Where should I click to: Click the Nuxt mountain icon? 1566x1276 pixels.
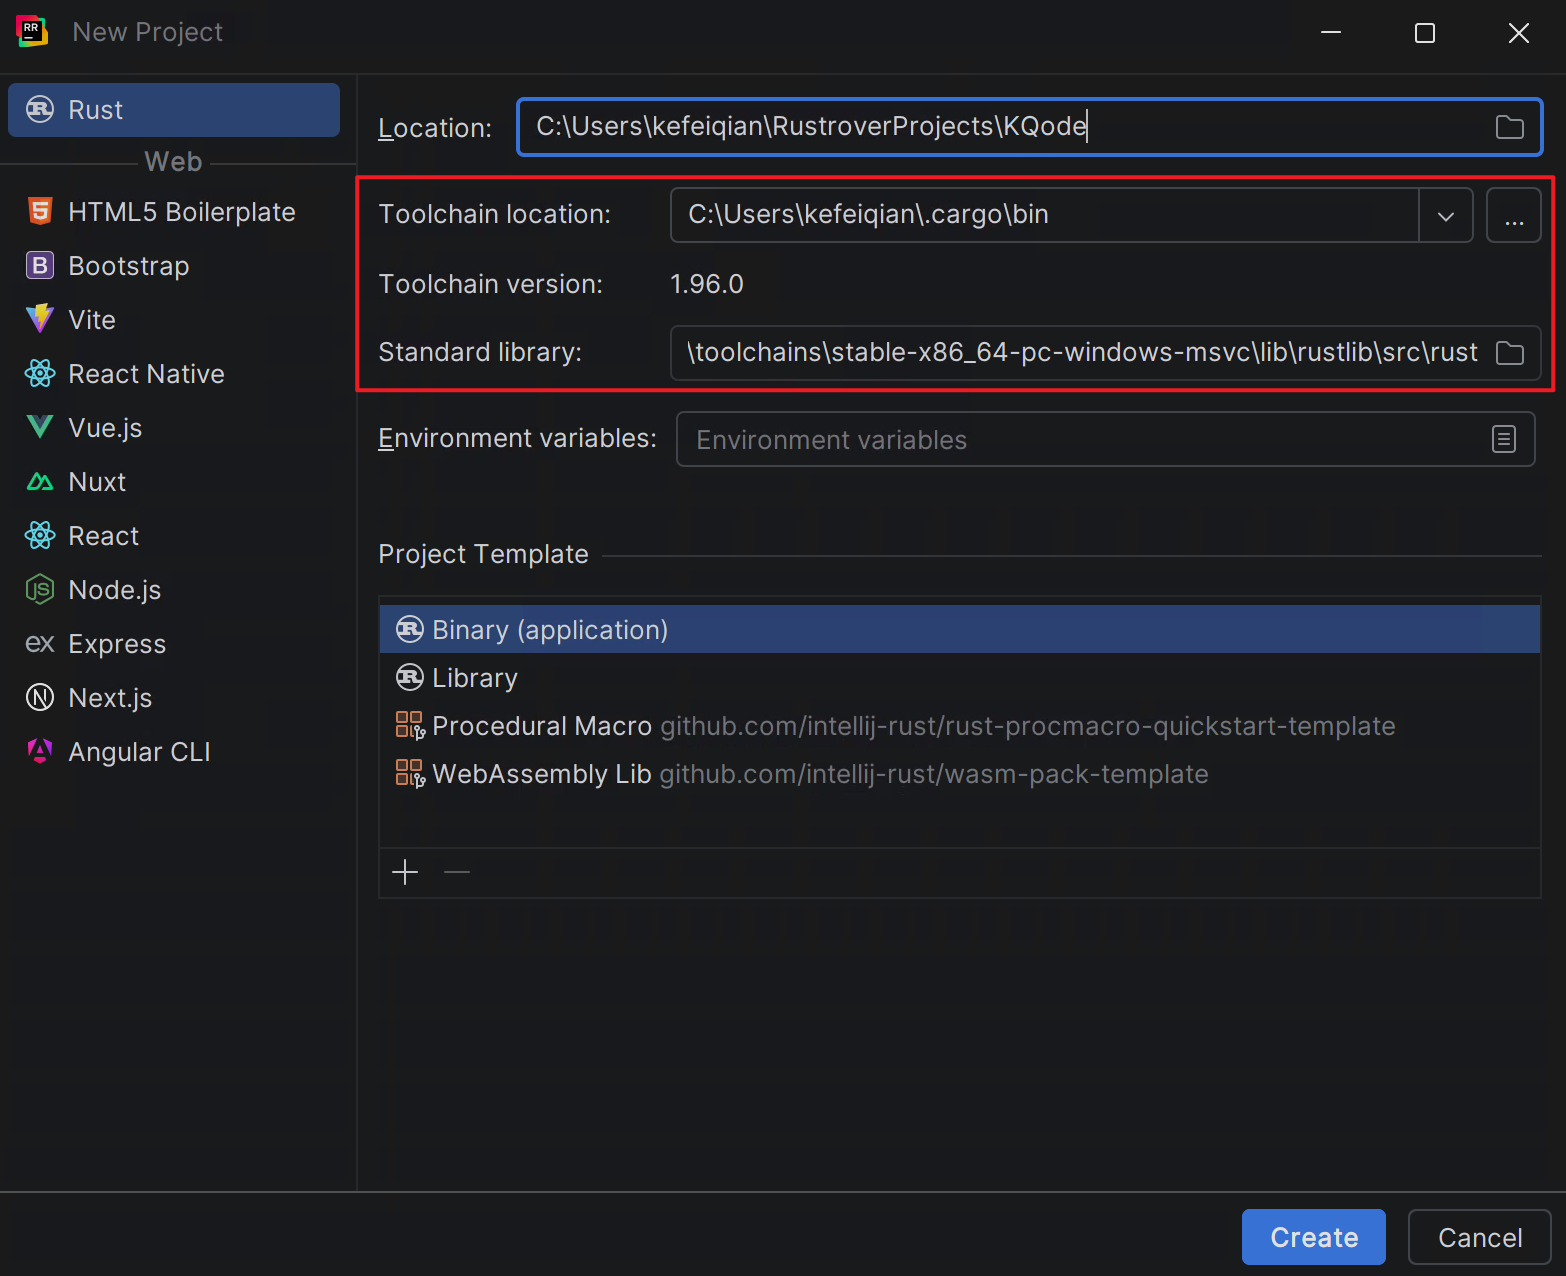(x=40, y=482)
